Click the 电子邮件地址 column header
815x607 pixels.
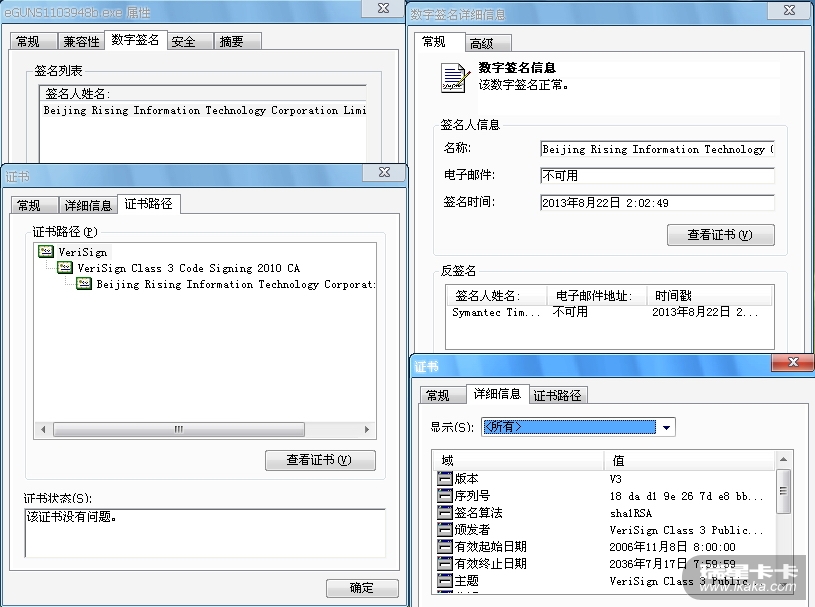pyautogui.click(x=597, y=296)
